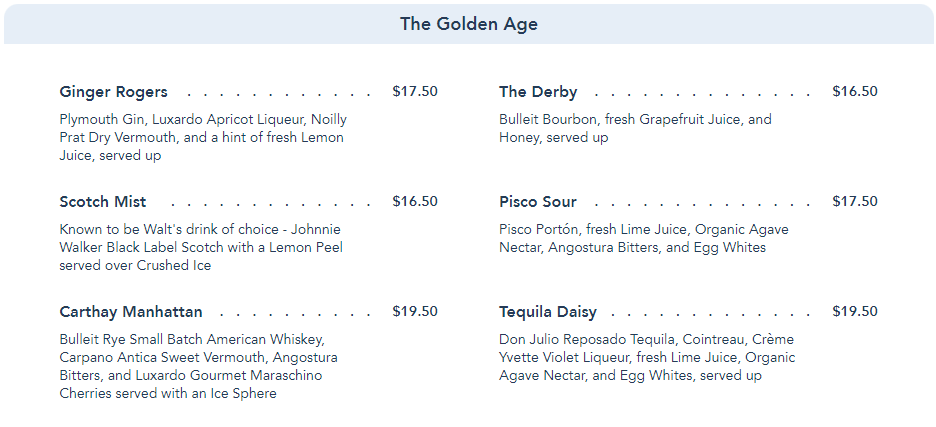The height and width of the screenshot is (427, 936).
Task: Select the Carthay Manhattan drink name
Action: coord(131,312)
